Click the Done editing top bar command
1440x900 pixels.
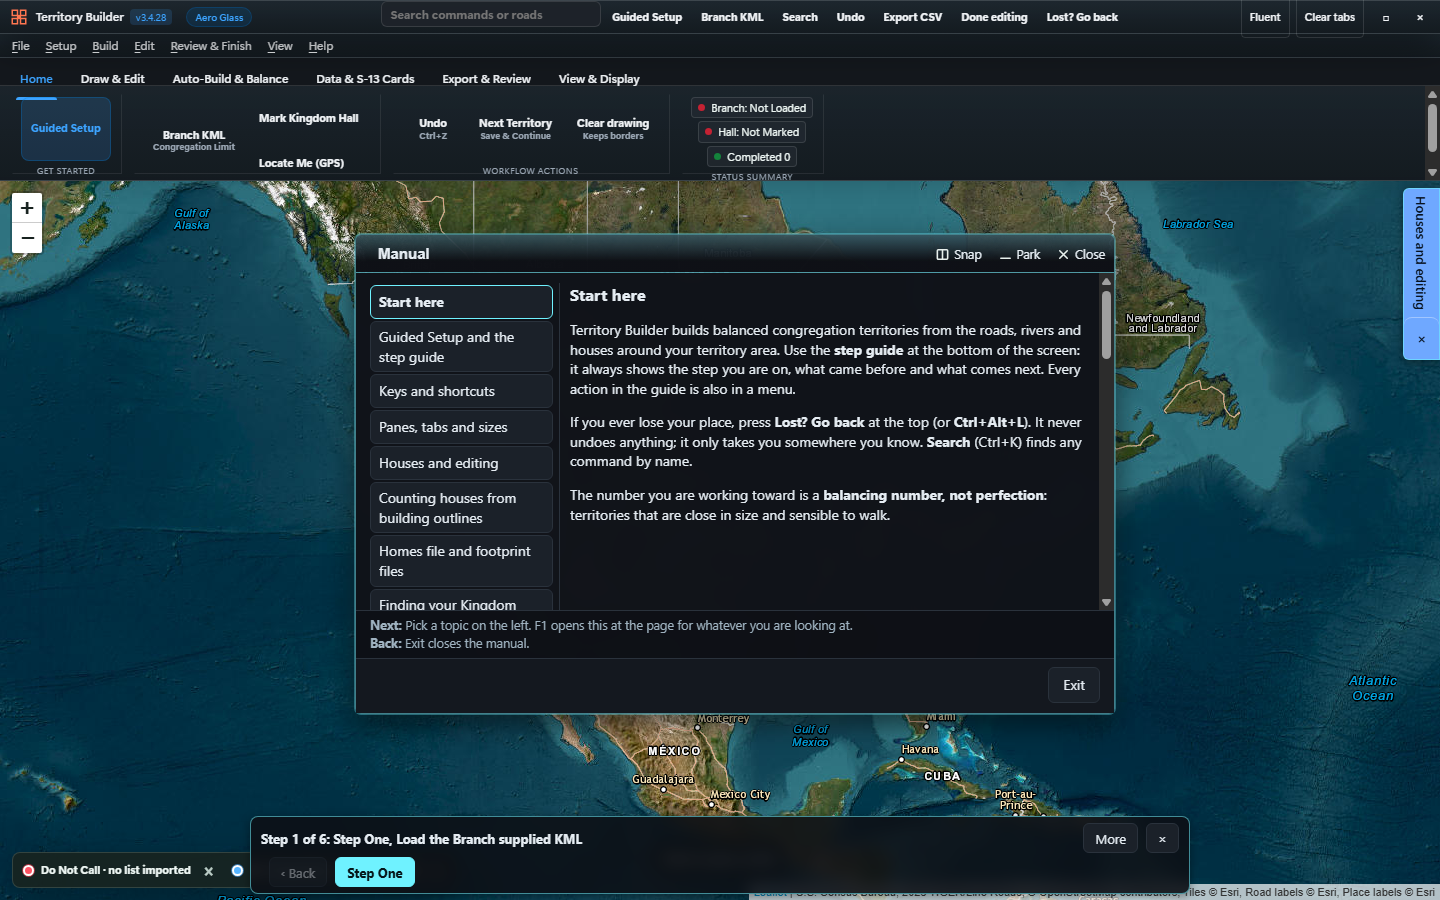tap(994, 17)
